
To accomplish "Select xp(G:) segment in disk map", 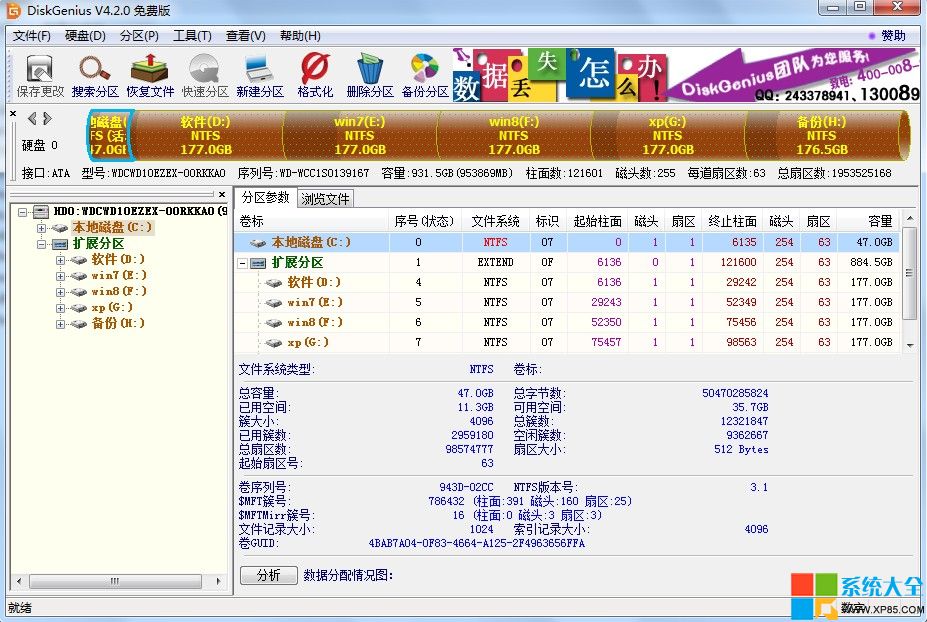I will 667,135.
